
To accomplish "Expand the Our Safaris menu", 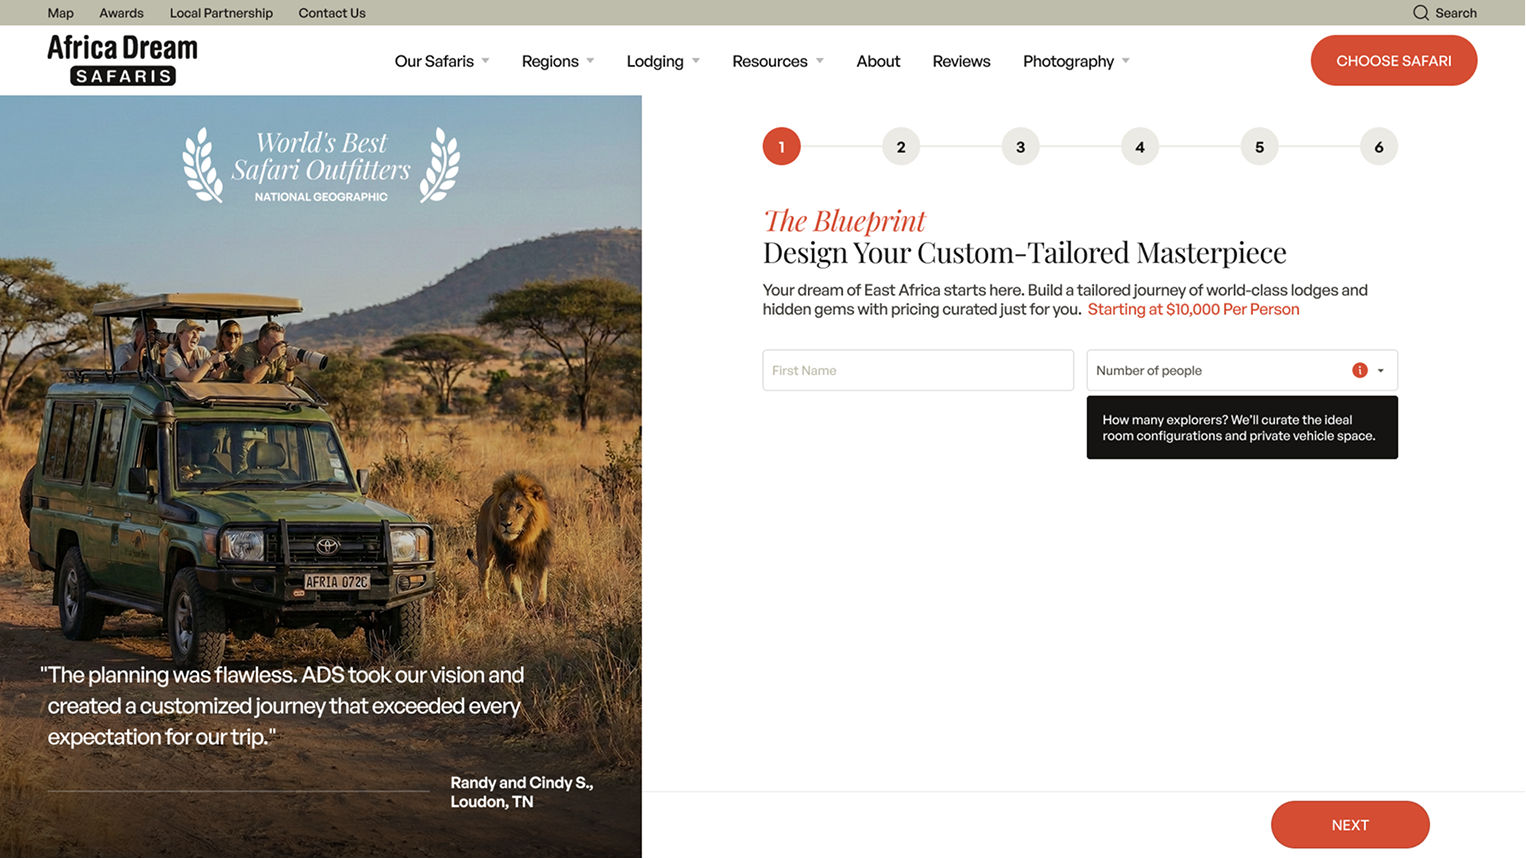I will 435,60.
